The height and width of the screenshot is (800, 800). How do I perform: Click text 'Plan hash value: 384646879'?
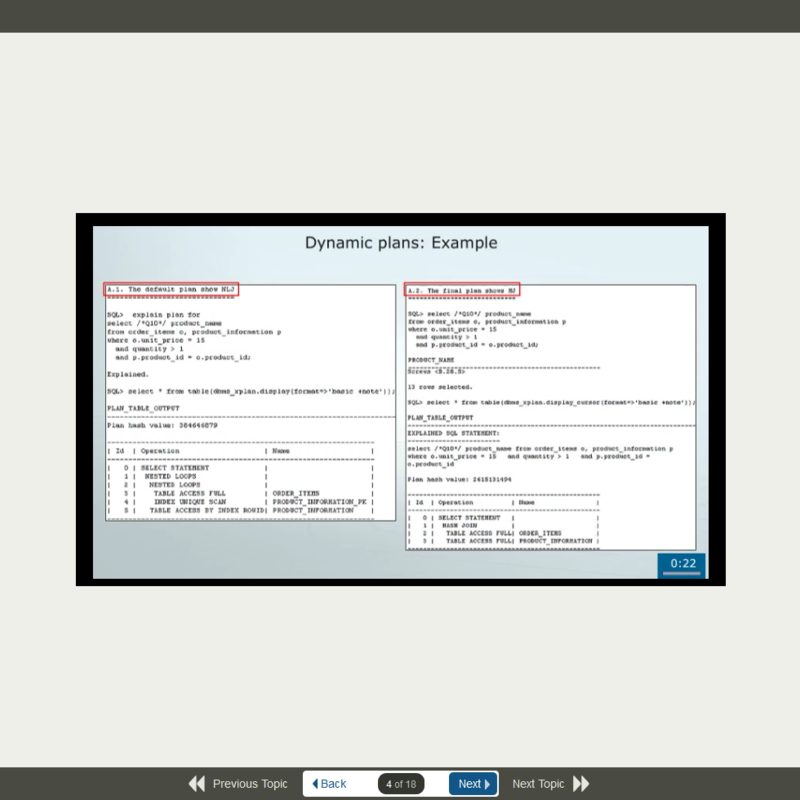(162, 425)
